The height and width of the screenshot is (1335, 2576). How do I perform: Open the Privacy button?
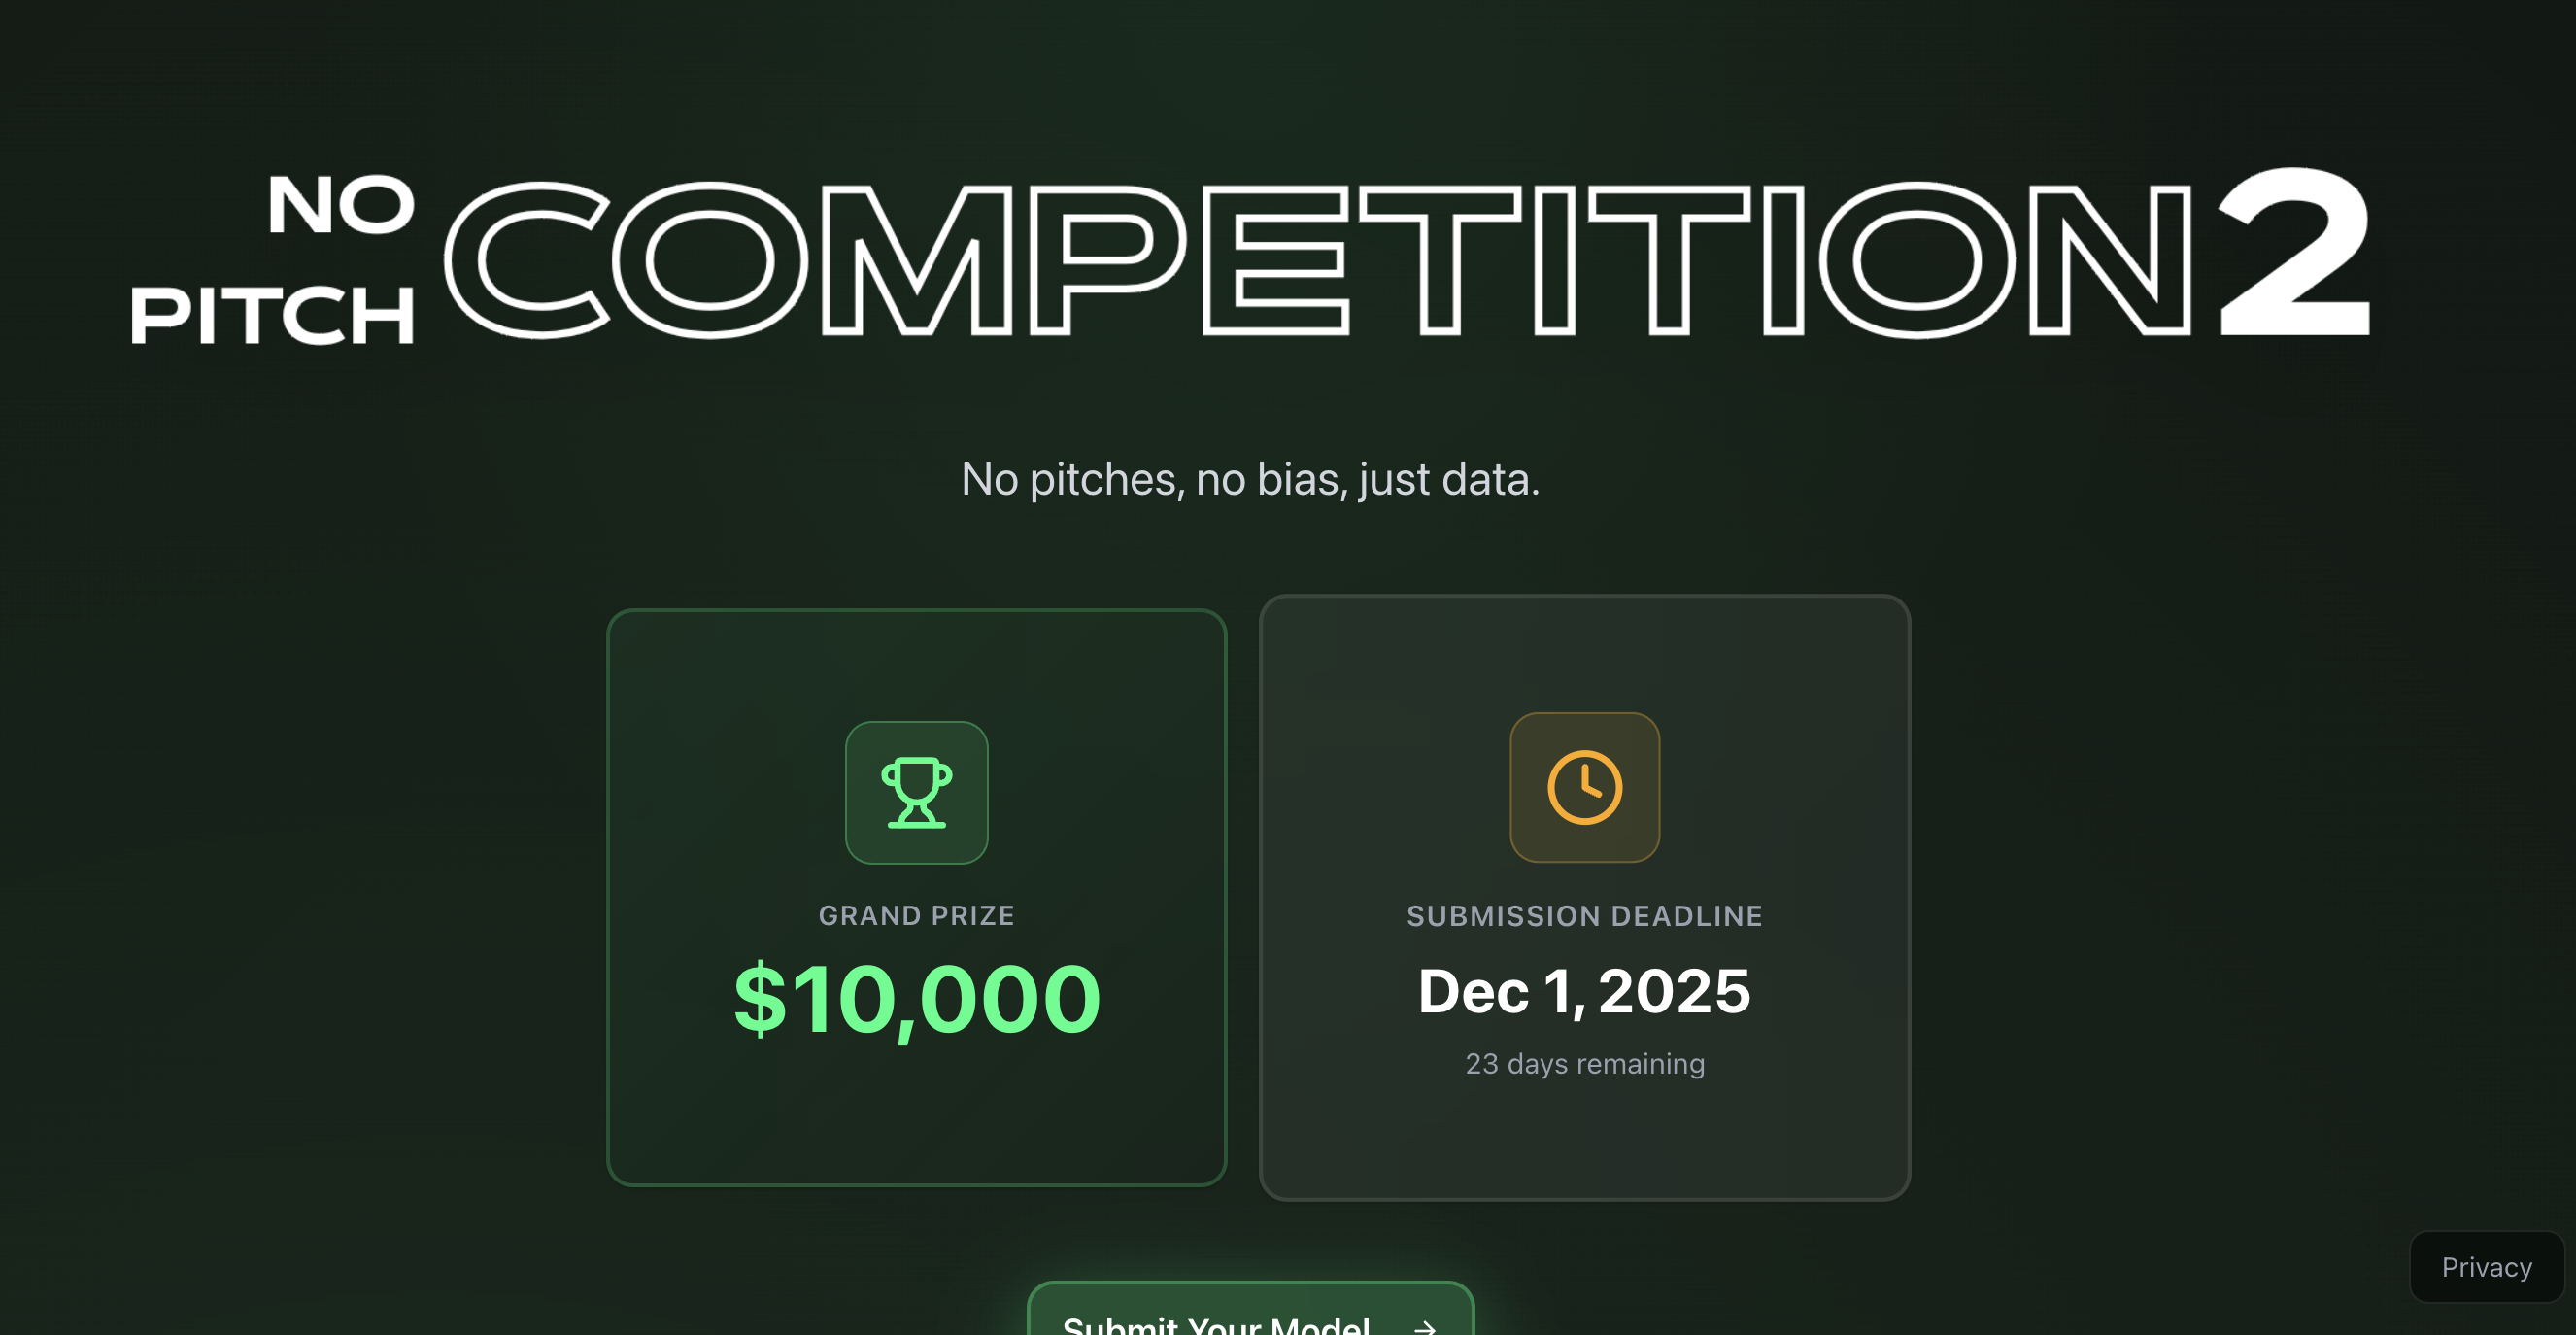click(x=2486, y=1267)
